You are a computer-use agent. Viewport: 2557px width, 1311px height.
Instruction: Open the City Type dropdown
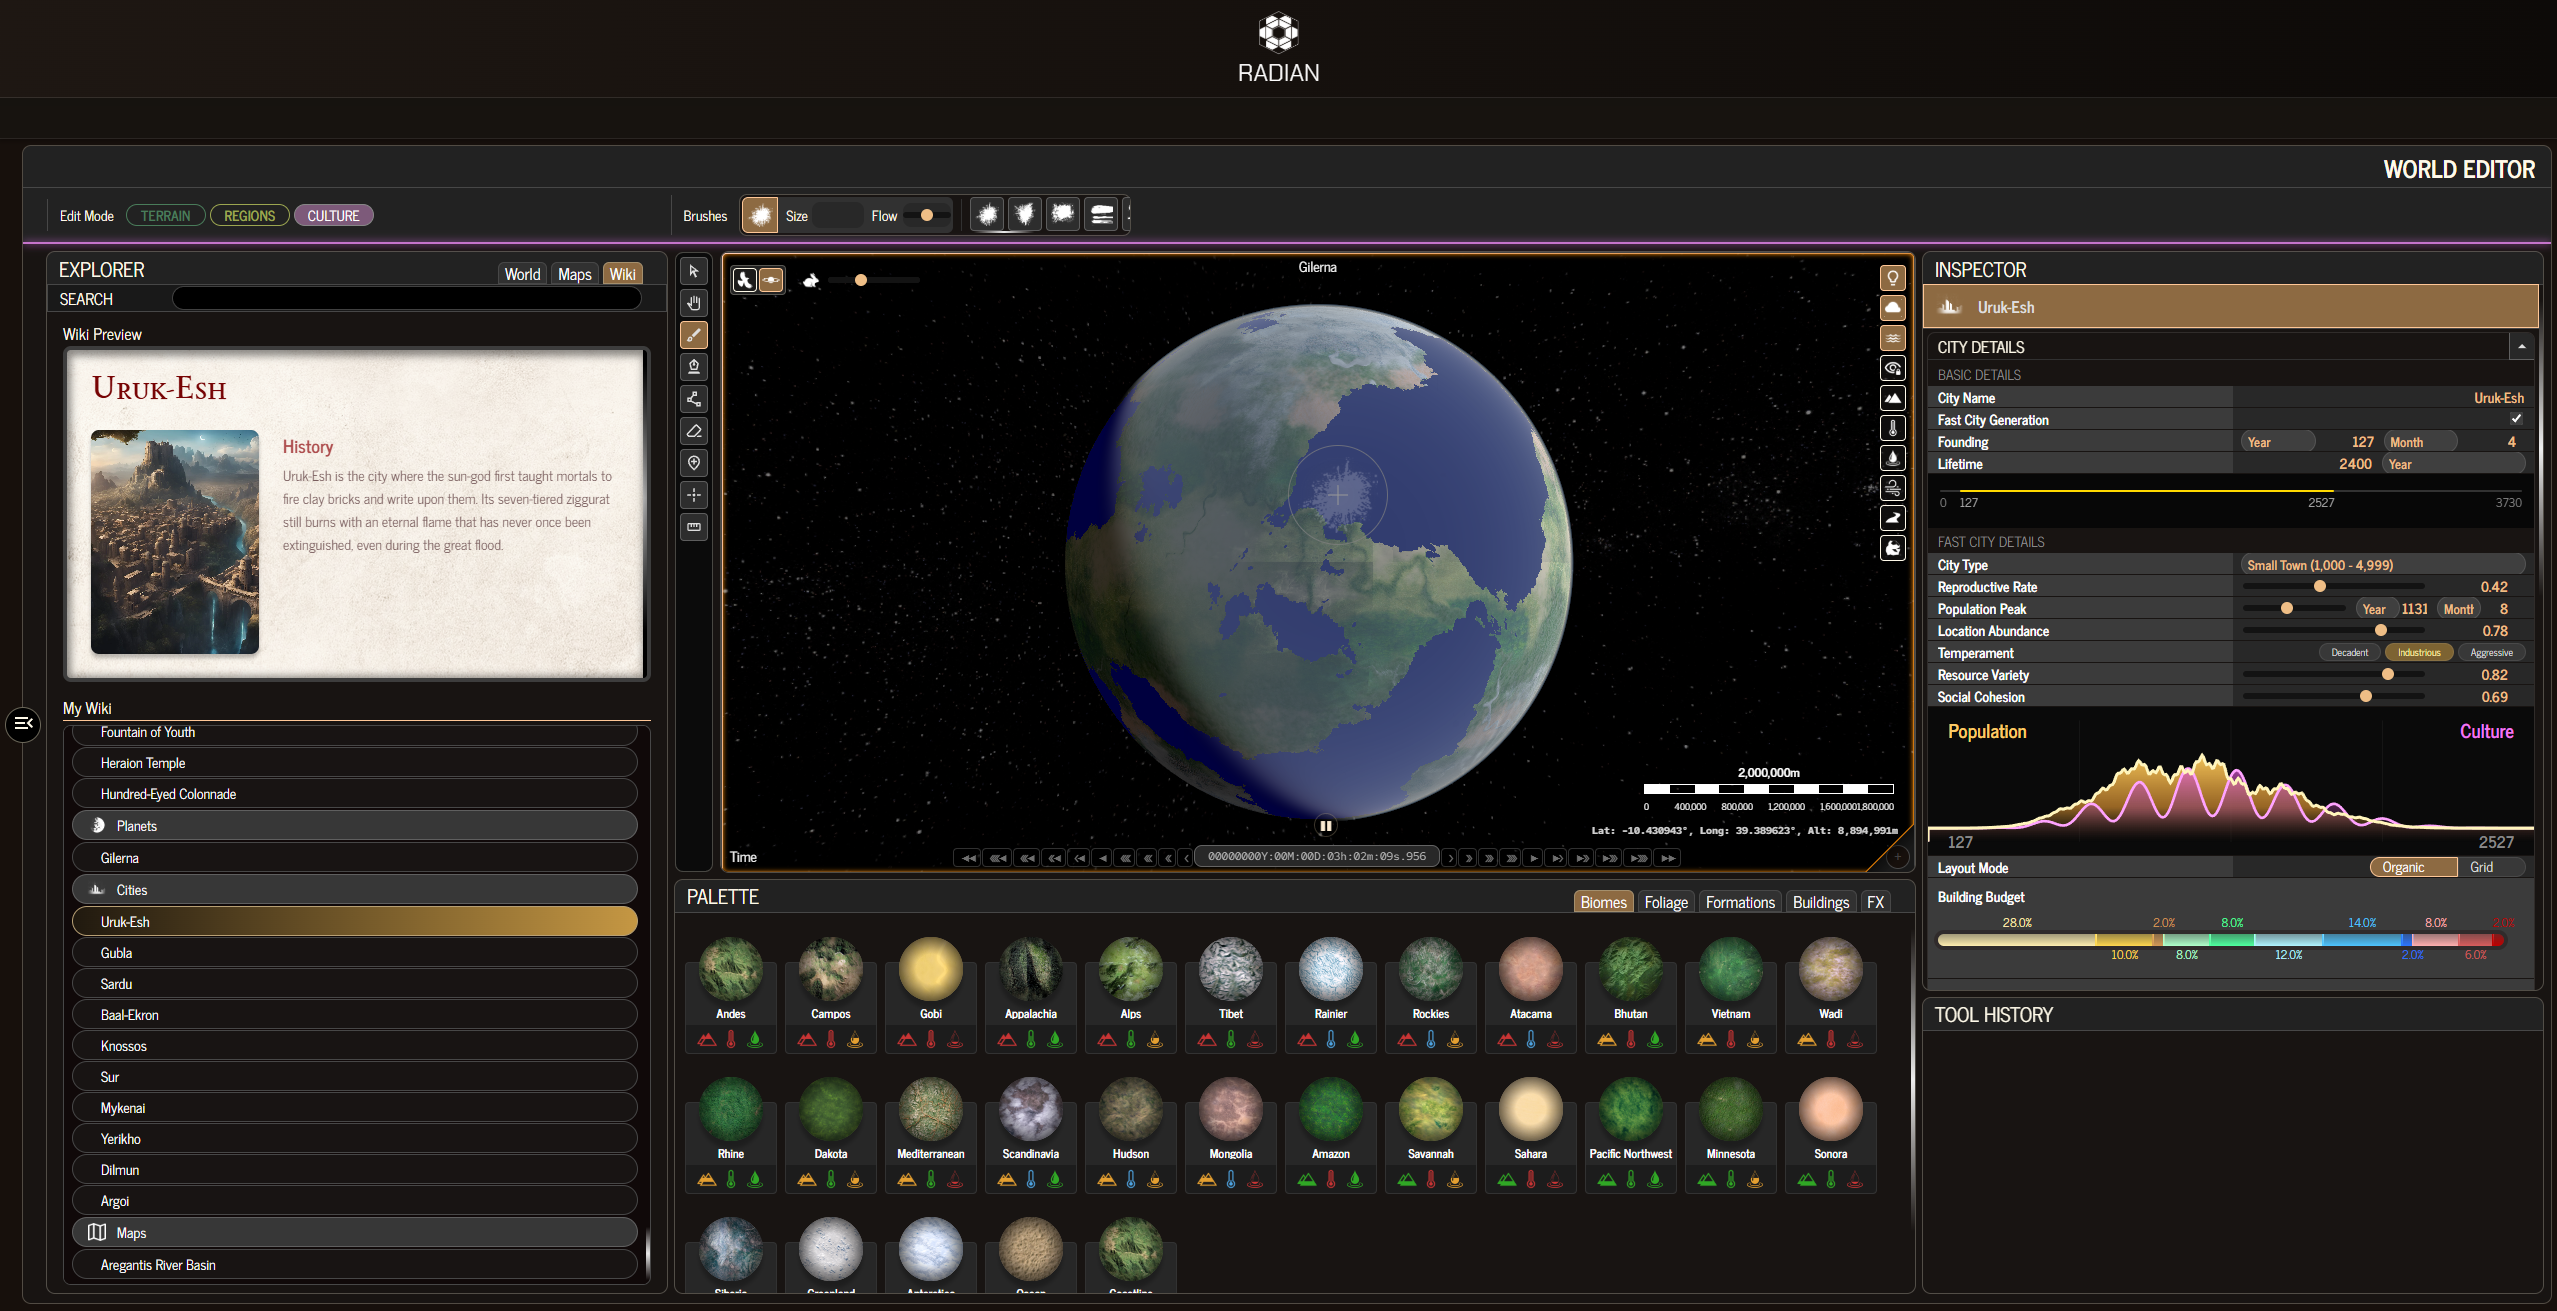[2382, 565]
